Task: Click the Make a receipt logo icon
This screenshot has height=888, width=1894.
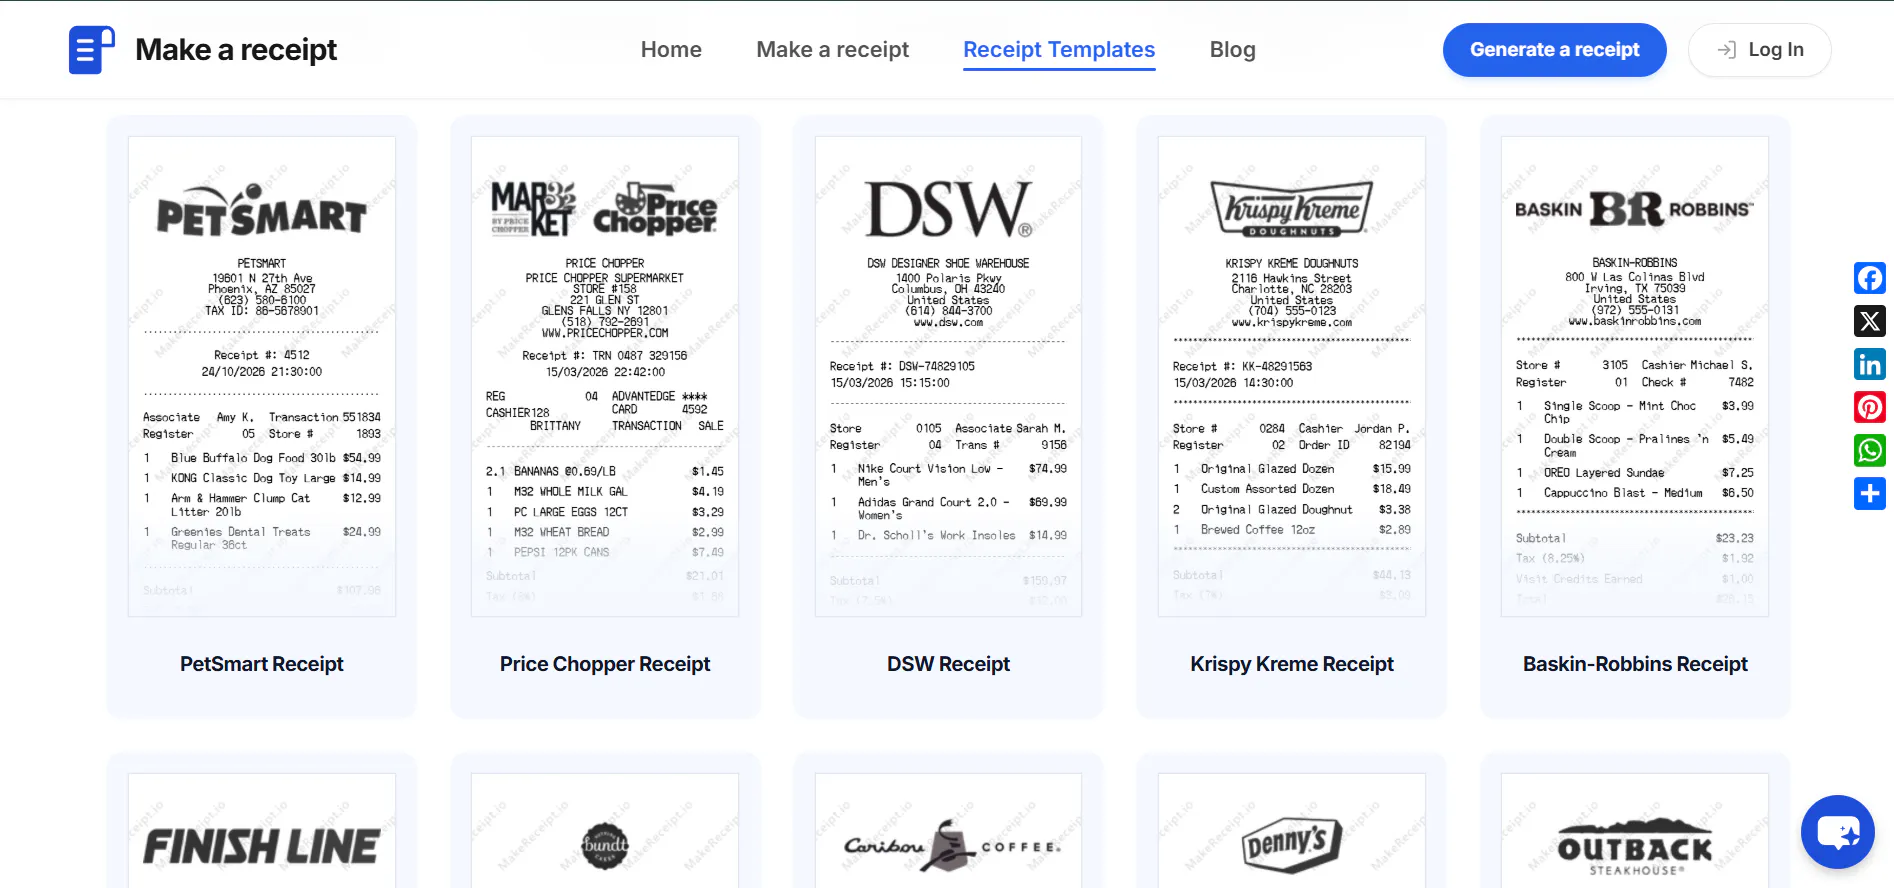Action: point(91,50)
